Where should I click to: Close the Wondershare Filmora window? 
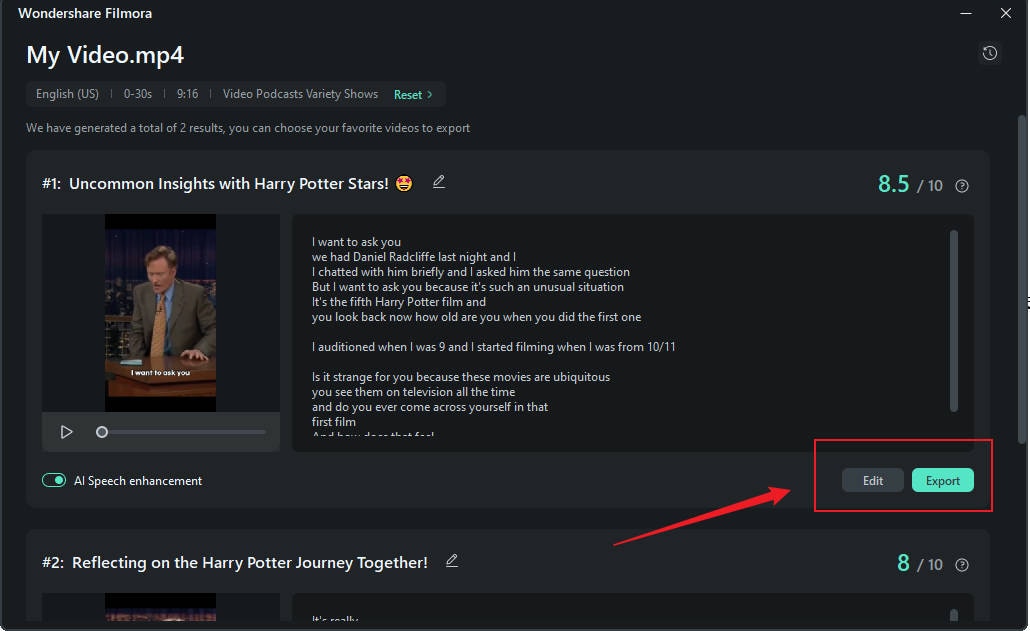(1006, 13)
